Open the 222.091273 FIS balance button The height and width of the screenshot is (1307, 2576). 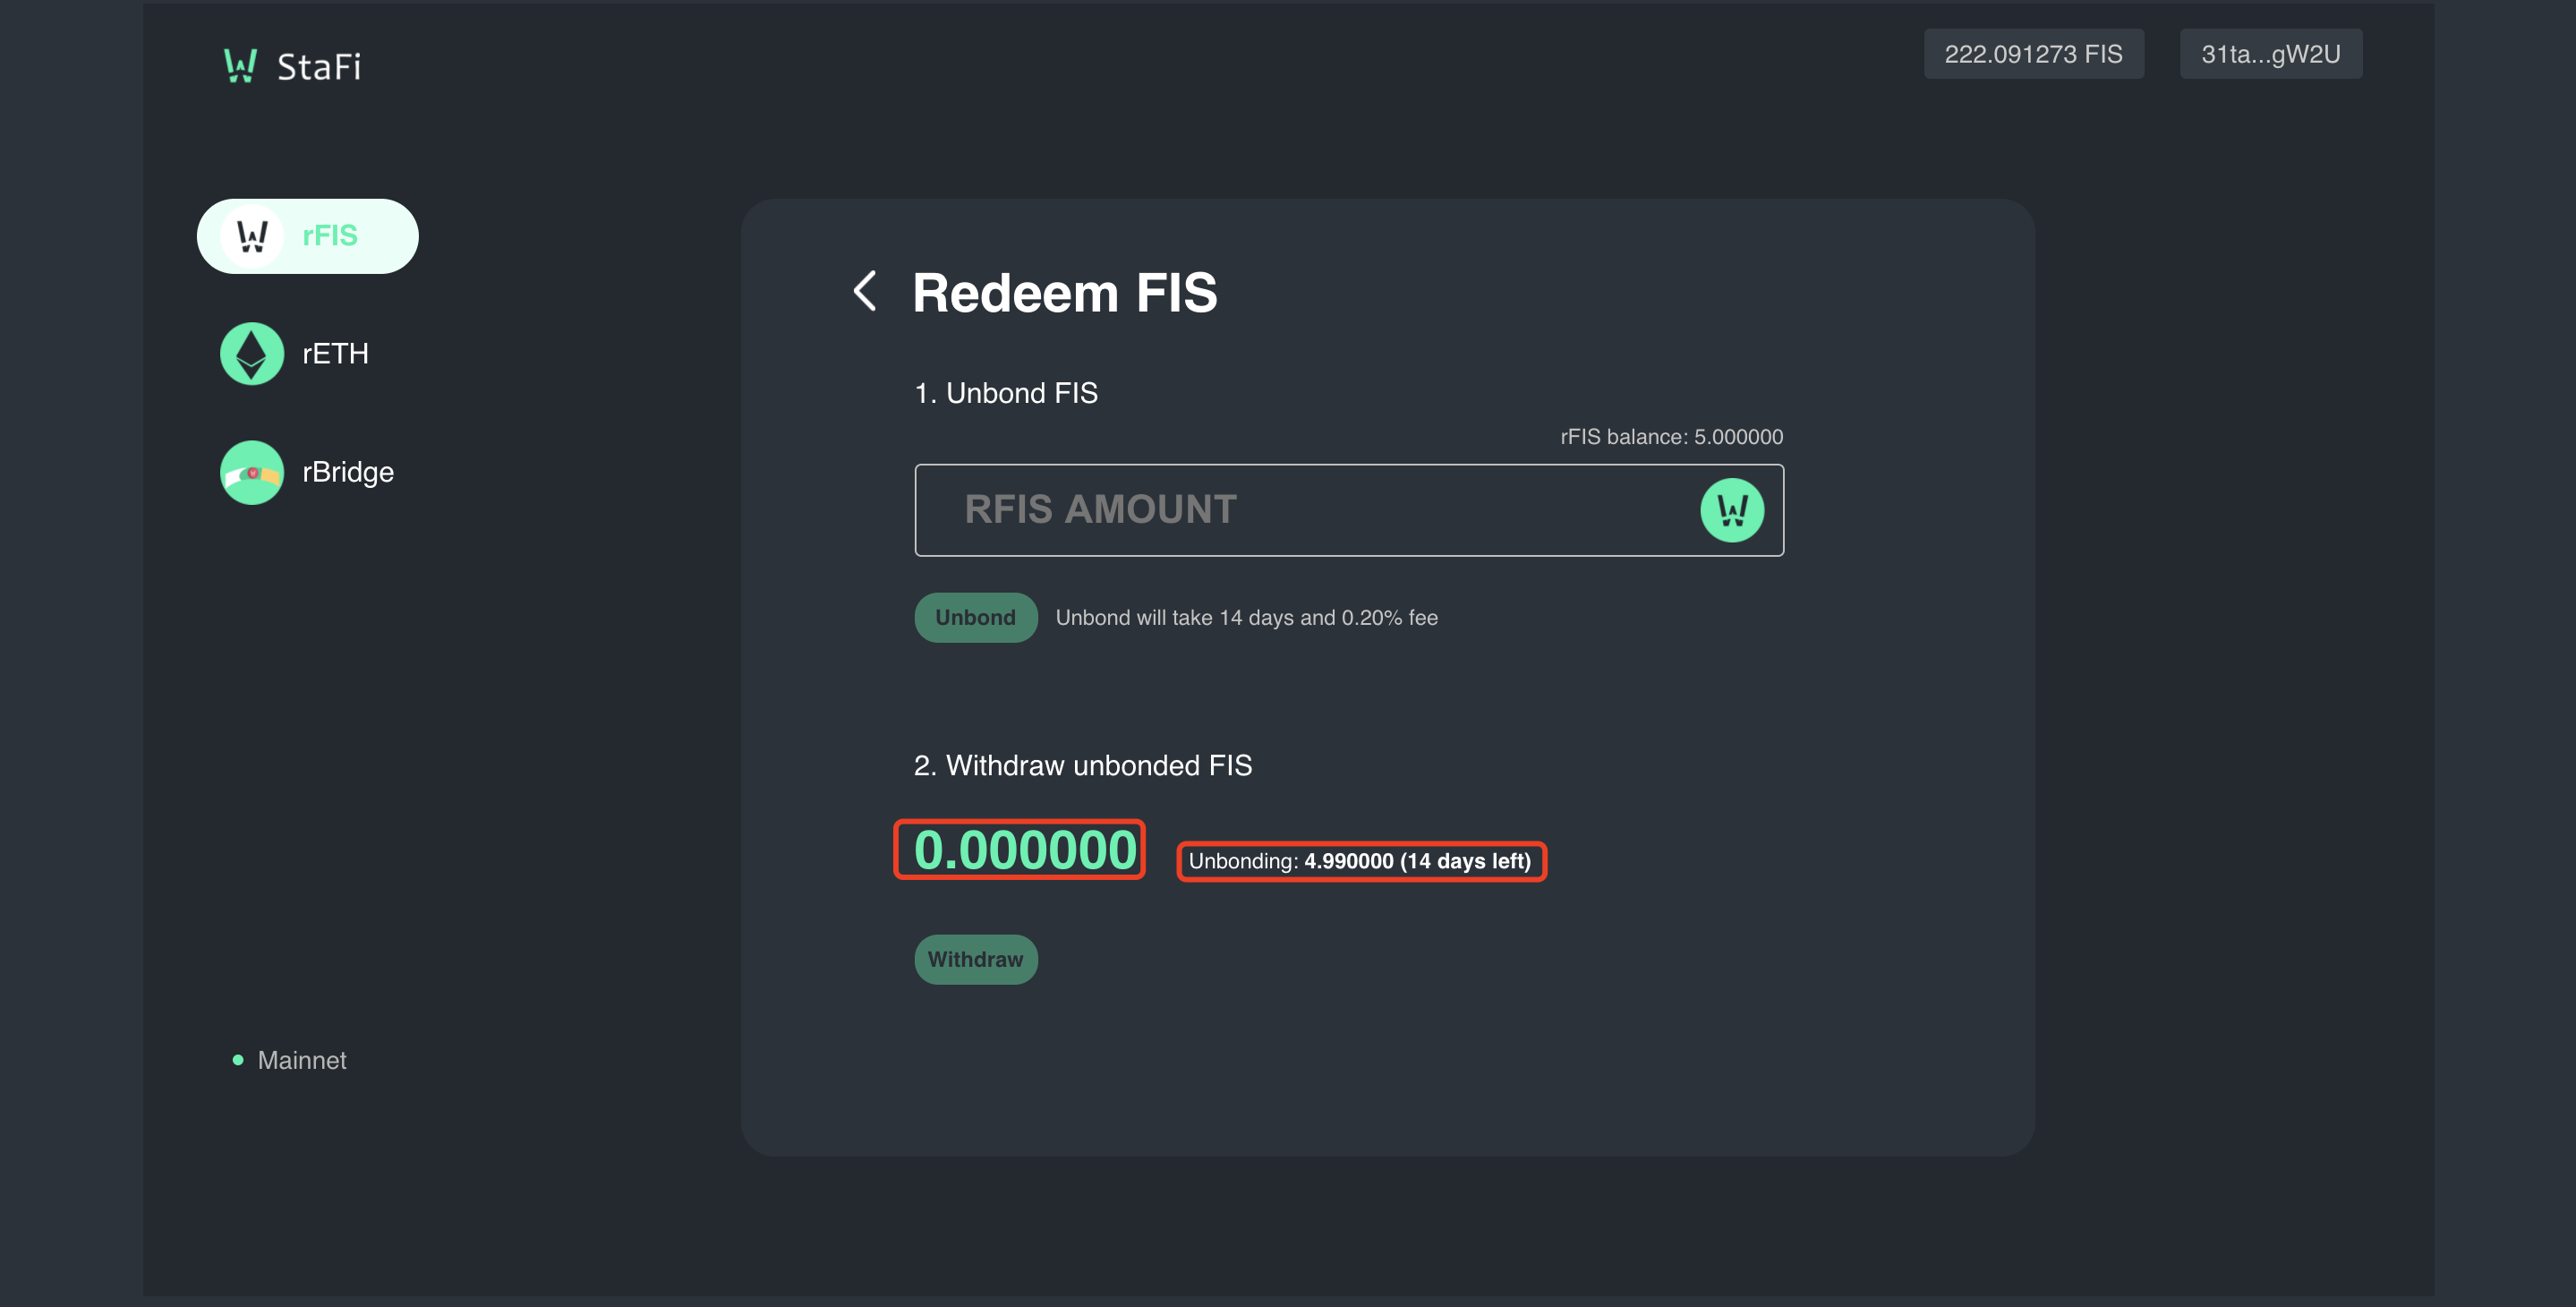tap(2033, 54)
